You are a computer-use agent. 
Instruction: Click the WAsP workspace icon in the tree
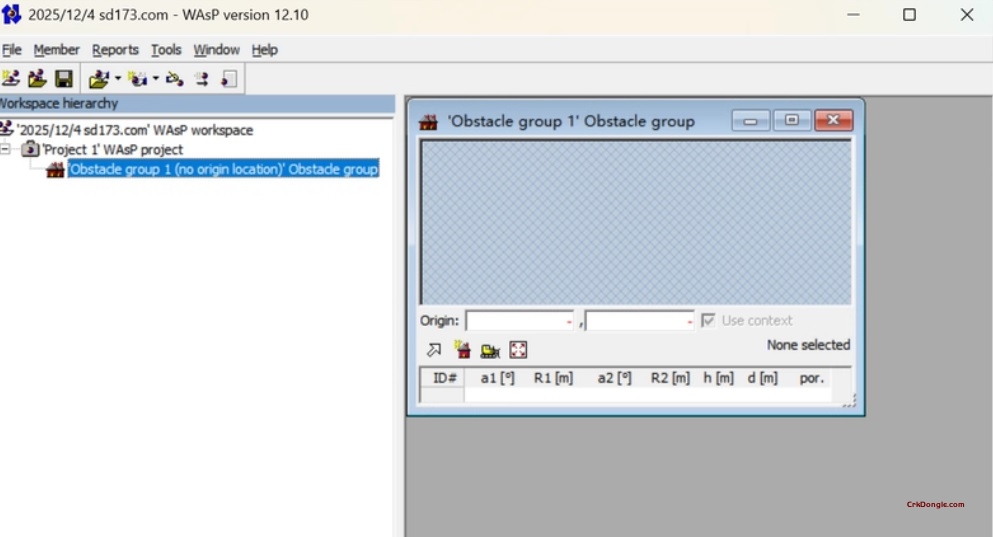[7, 129]
